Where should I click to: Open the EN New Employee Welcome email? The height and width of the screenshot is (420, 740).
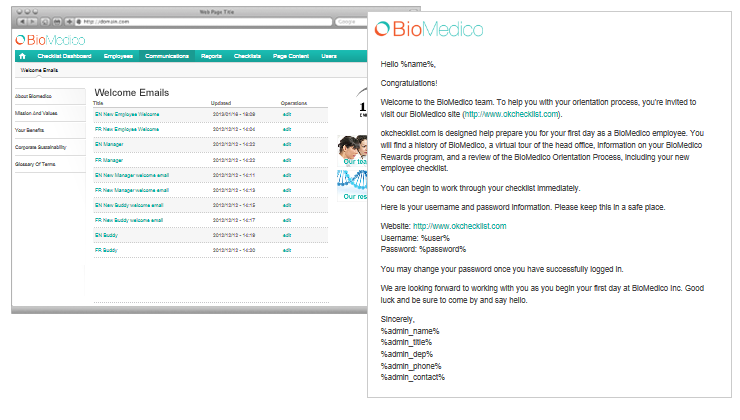(x=127, y=114)
